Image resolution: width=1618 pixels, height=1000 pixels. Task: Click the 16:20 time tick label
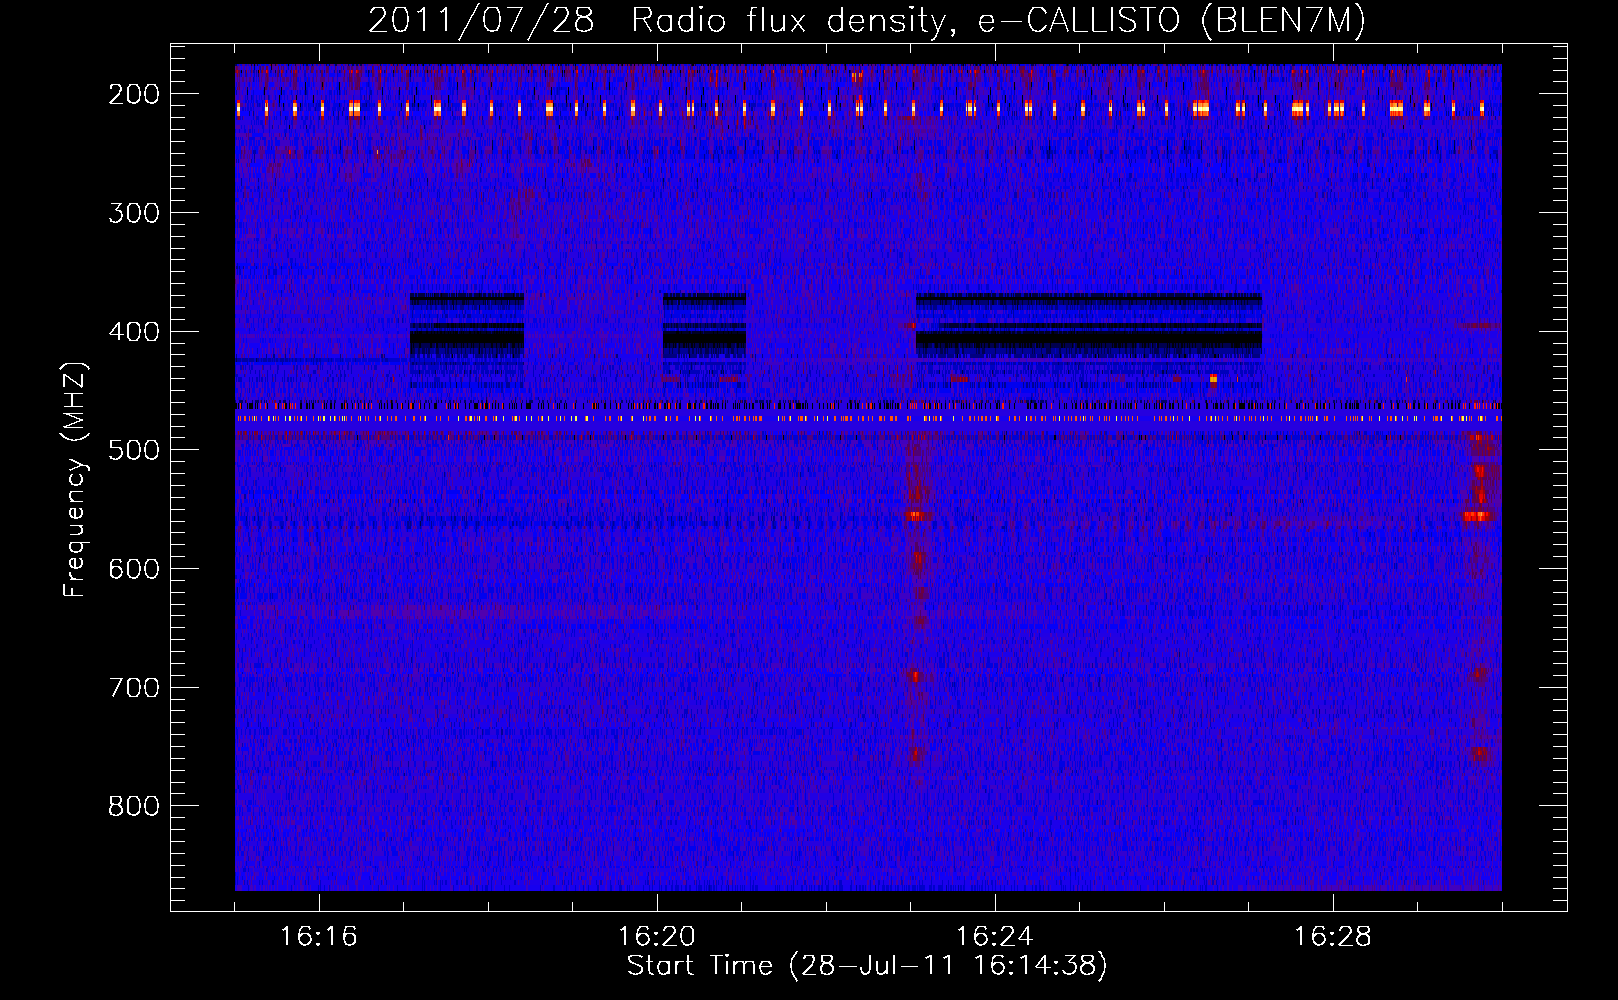tap(657, 937)
